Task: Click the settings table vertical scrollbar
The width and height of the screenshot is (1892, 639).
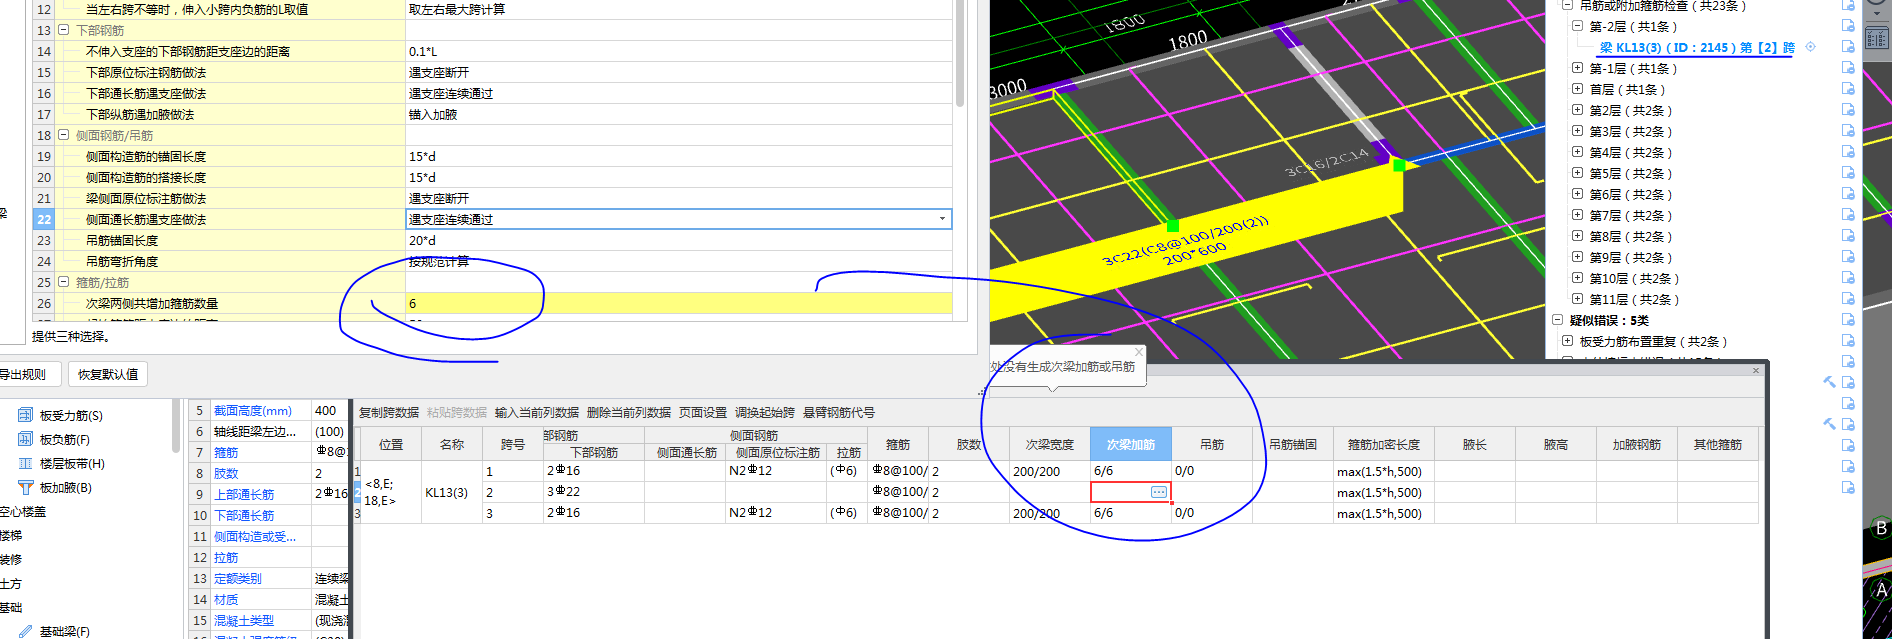Action: click(x=960, y=55)
